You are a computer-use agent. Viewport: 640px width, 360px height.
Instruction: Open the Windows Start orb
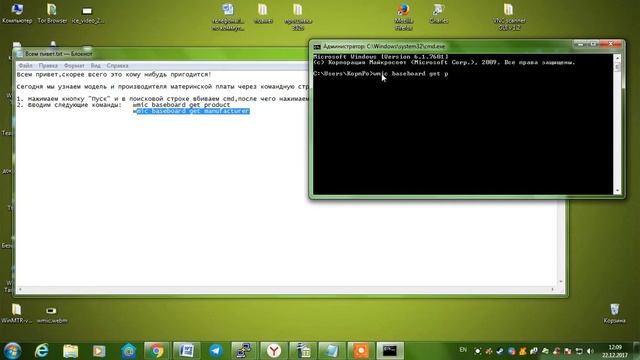(12, 351)
